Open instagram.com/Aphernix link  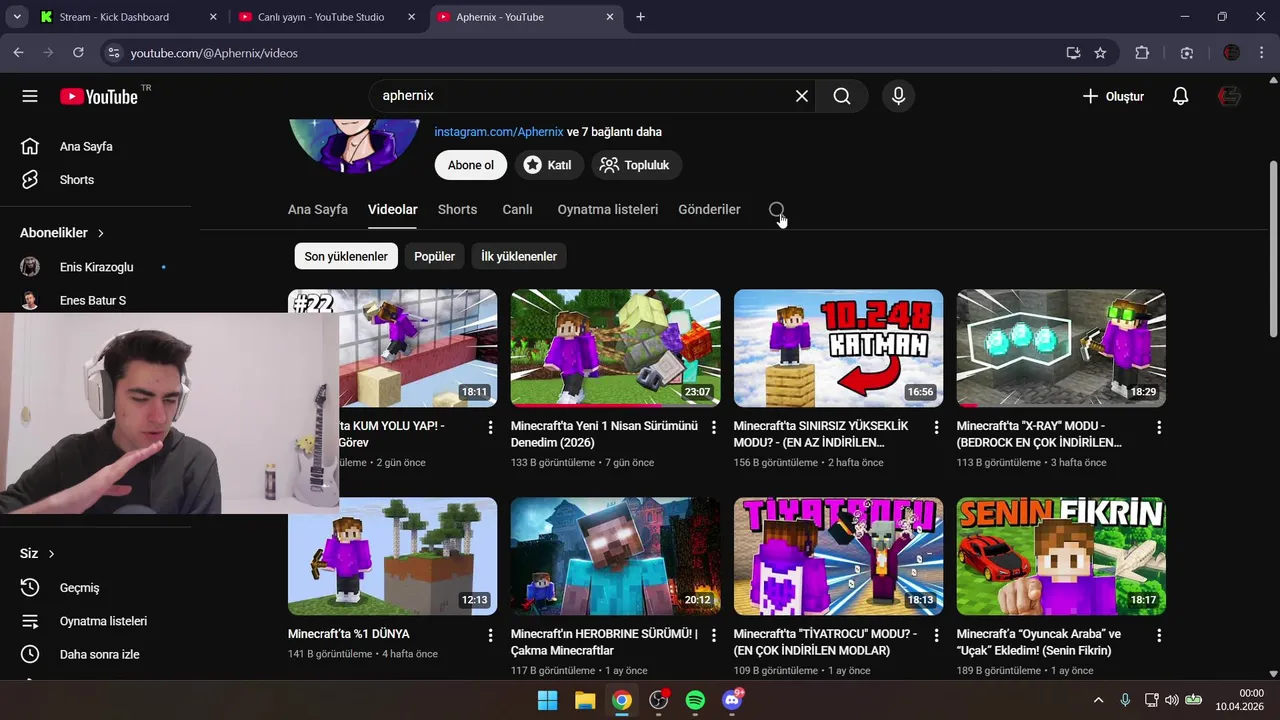[x=499, y=132]
